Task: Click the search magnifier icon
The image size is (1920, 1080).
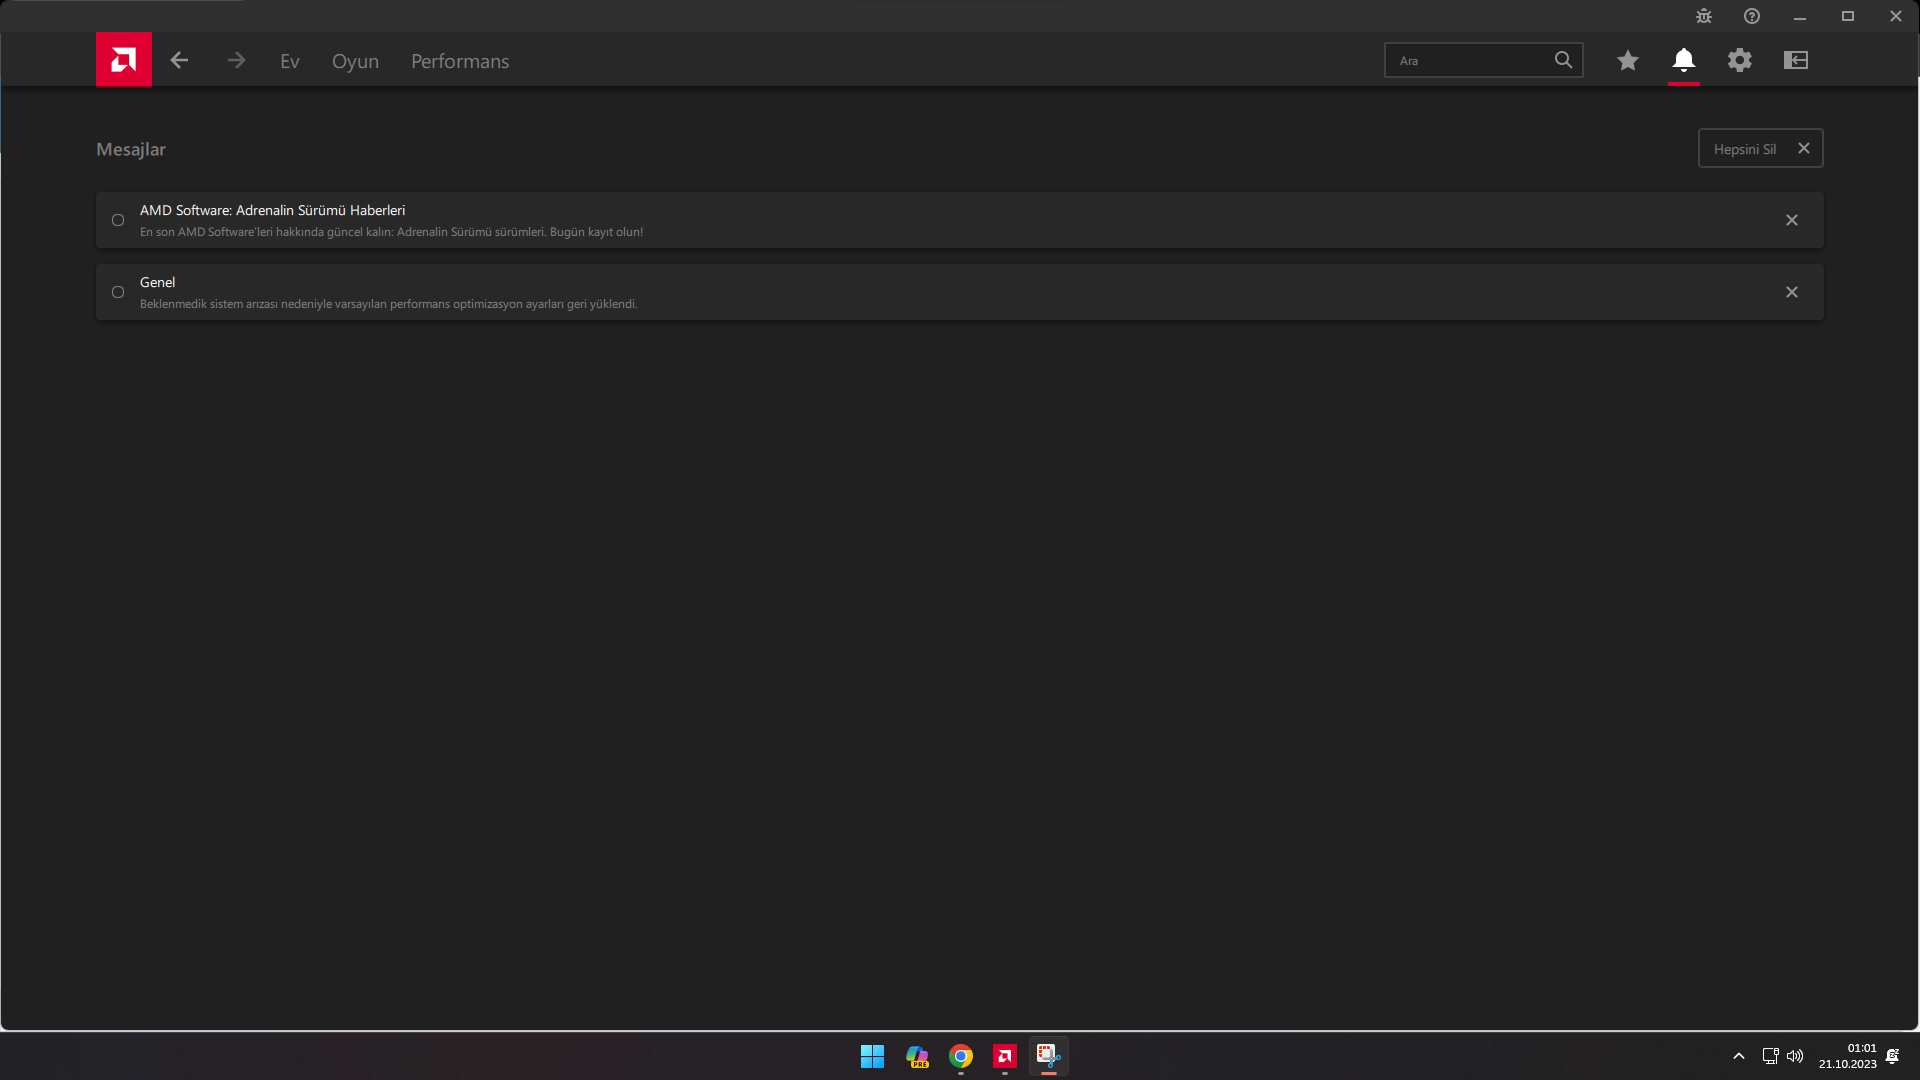Action: pos(1563,61)
